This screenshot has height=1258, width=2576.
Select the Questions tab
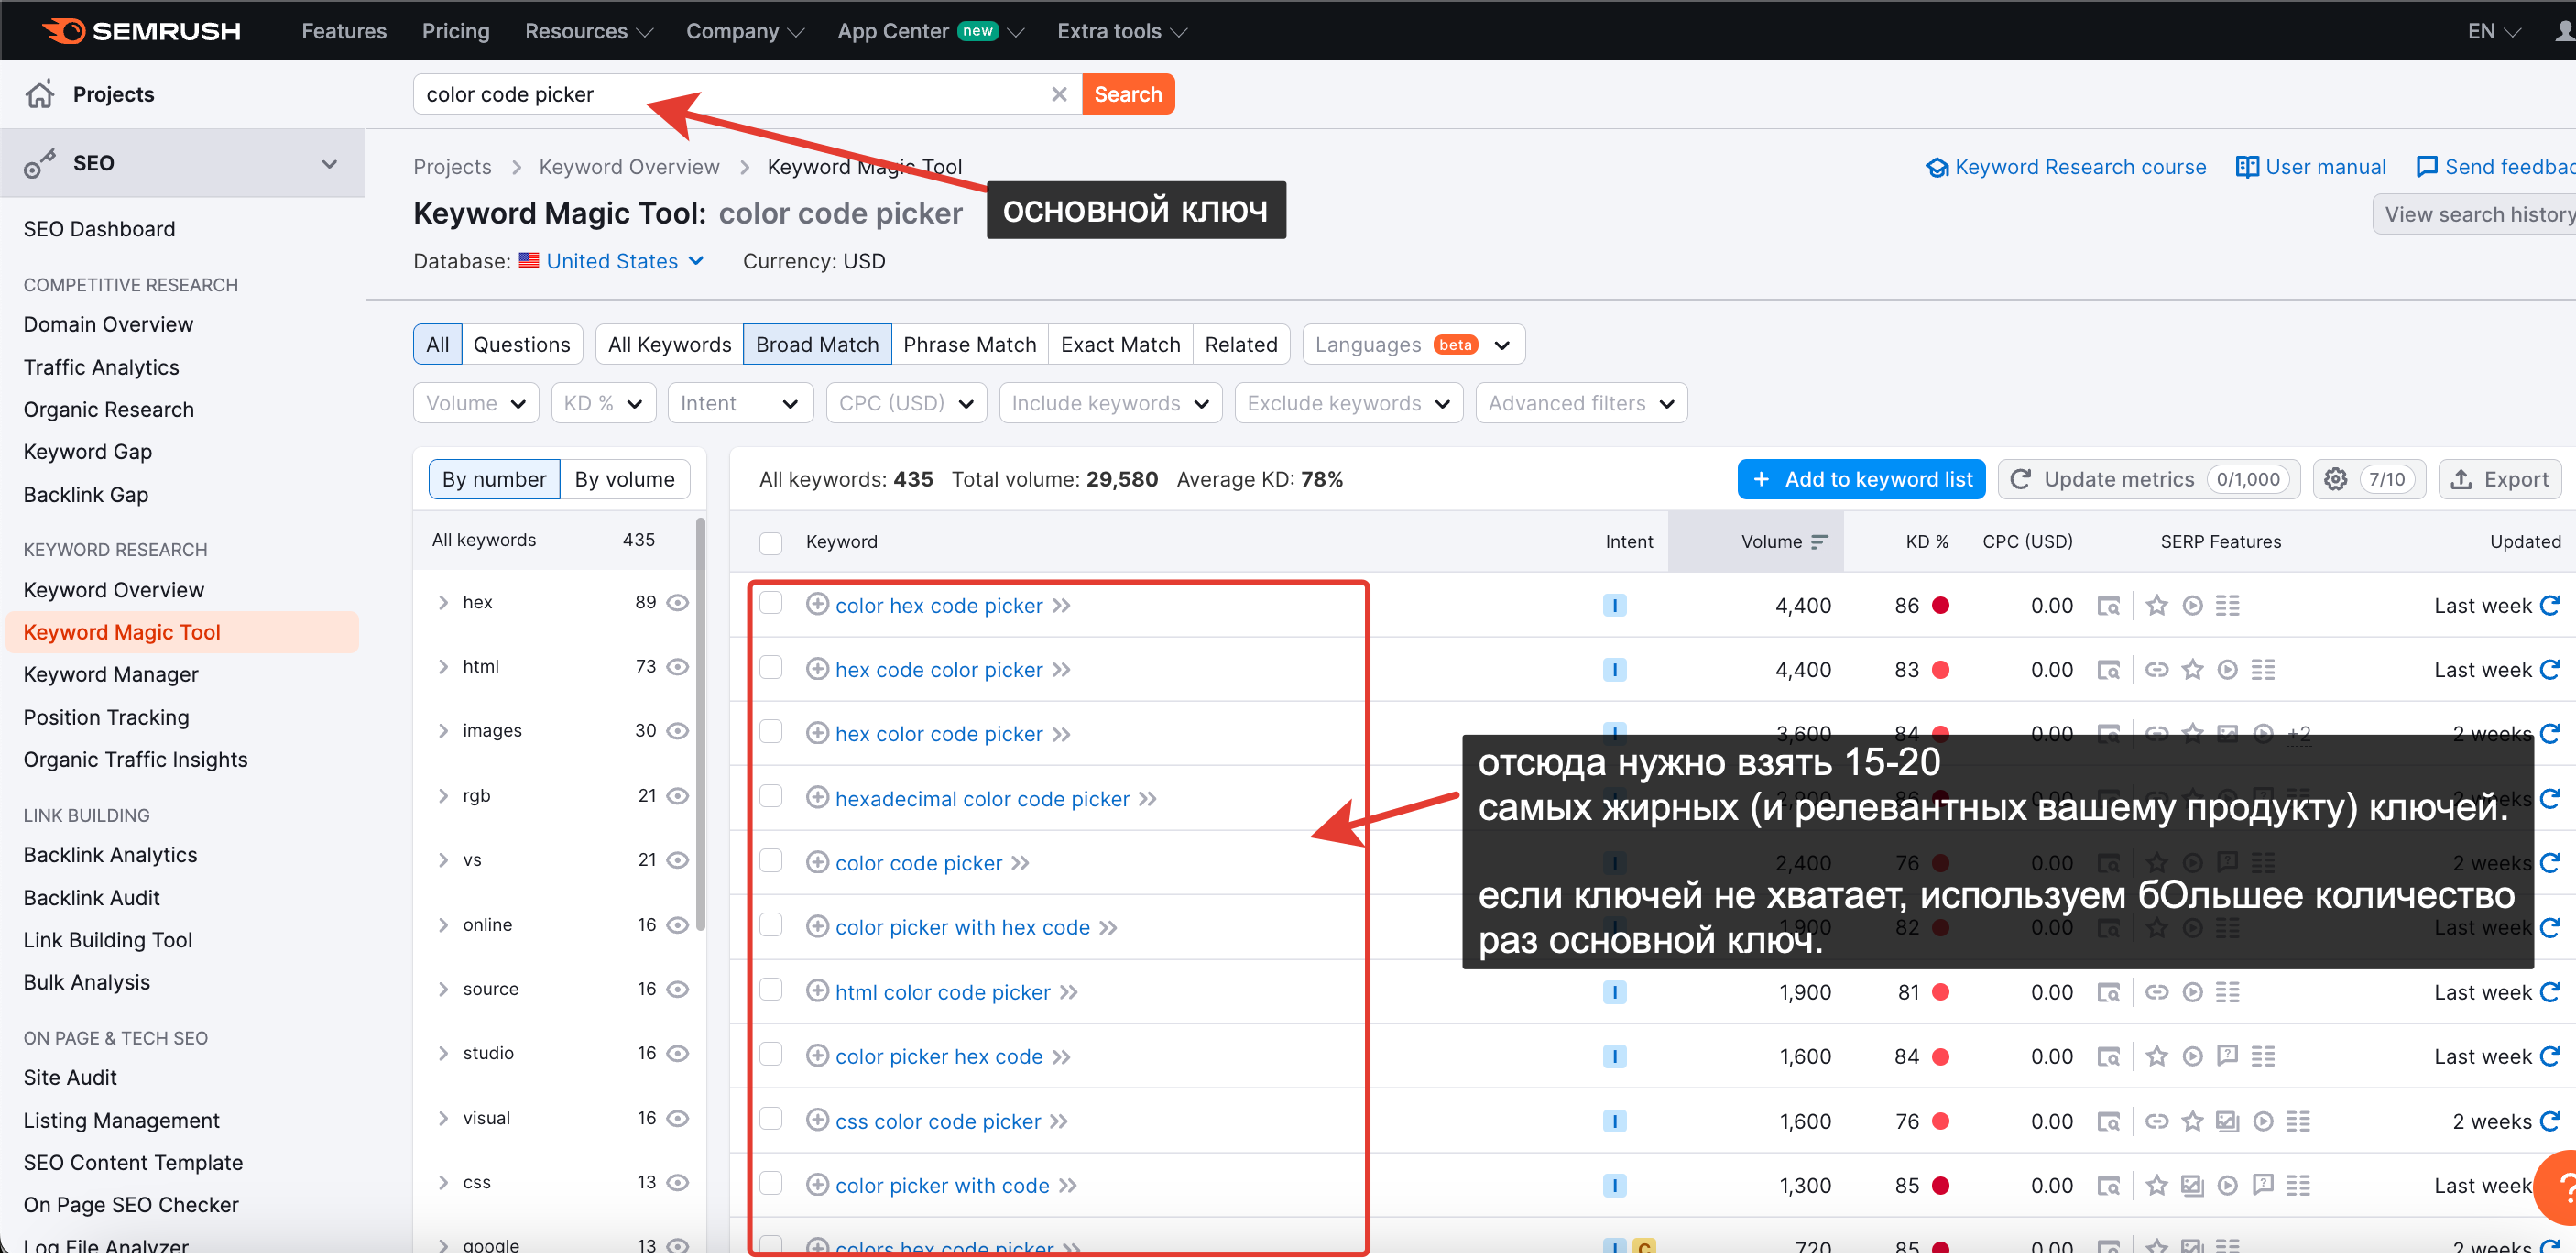521,344
